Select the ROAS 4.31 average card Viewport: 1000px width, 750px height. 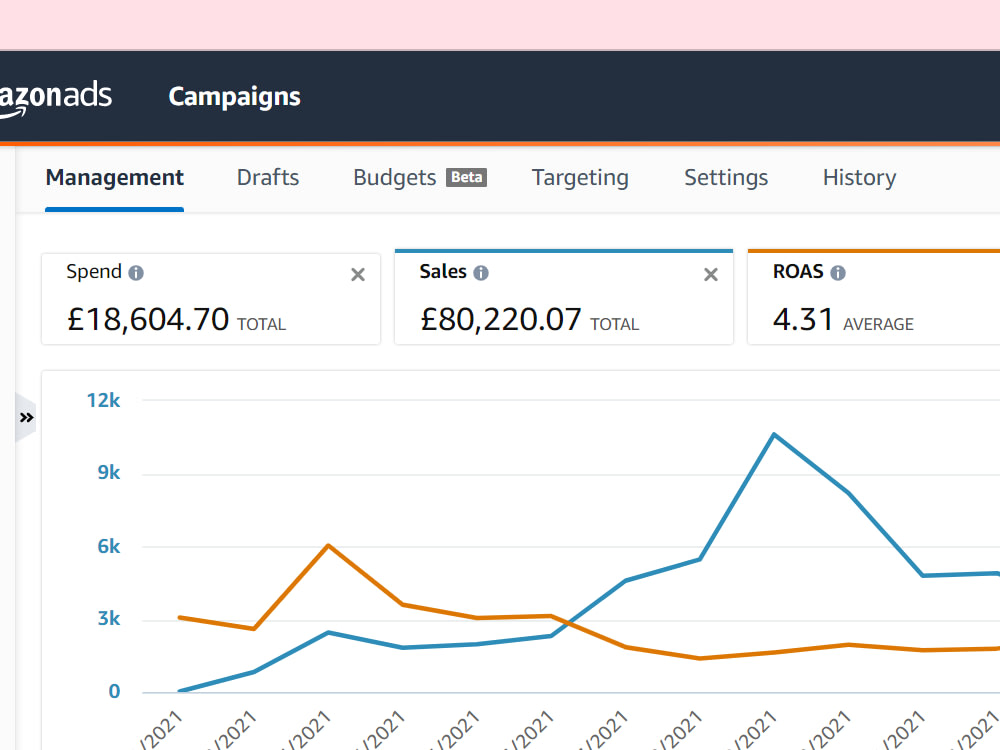[x=874, y=298]
